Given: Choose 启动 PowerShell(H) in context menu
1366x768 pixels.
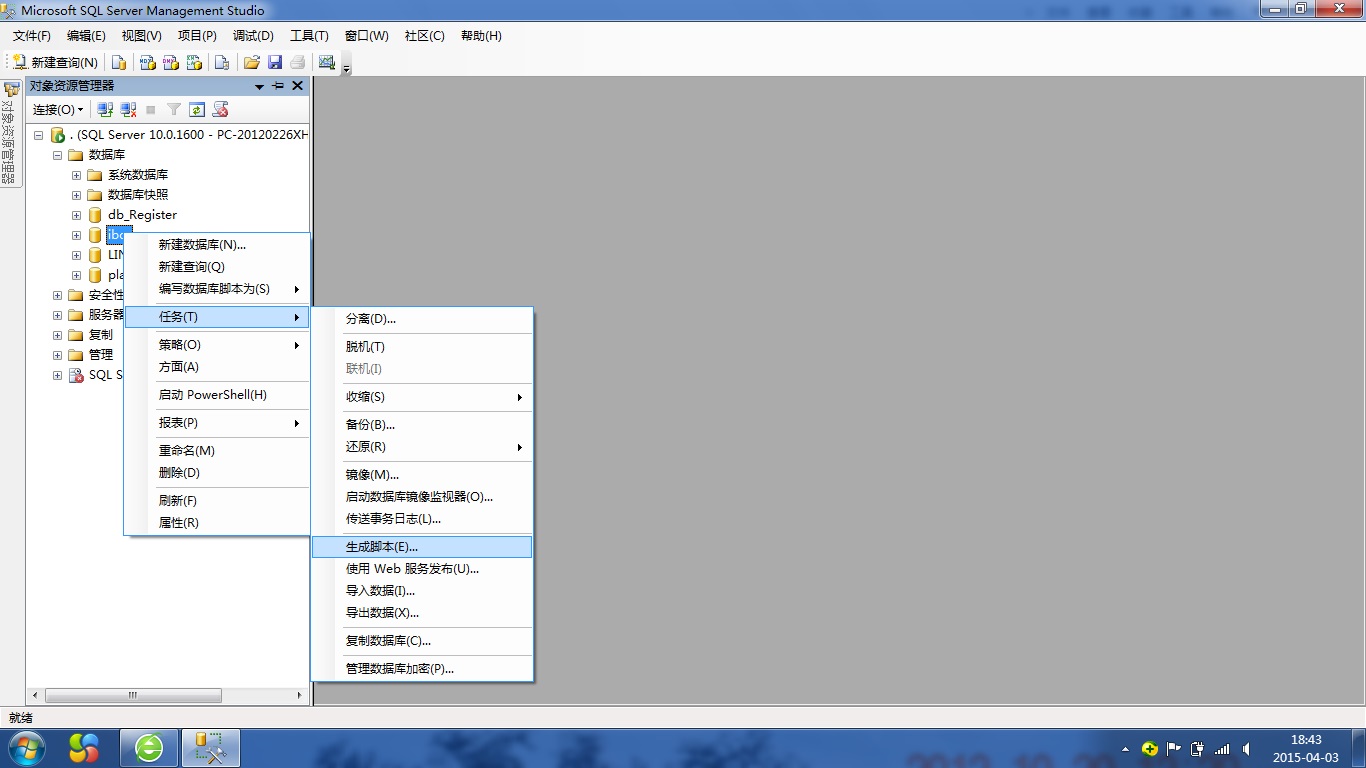Looking at the screenshot, I should (x=217, y=395).
